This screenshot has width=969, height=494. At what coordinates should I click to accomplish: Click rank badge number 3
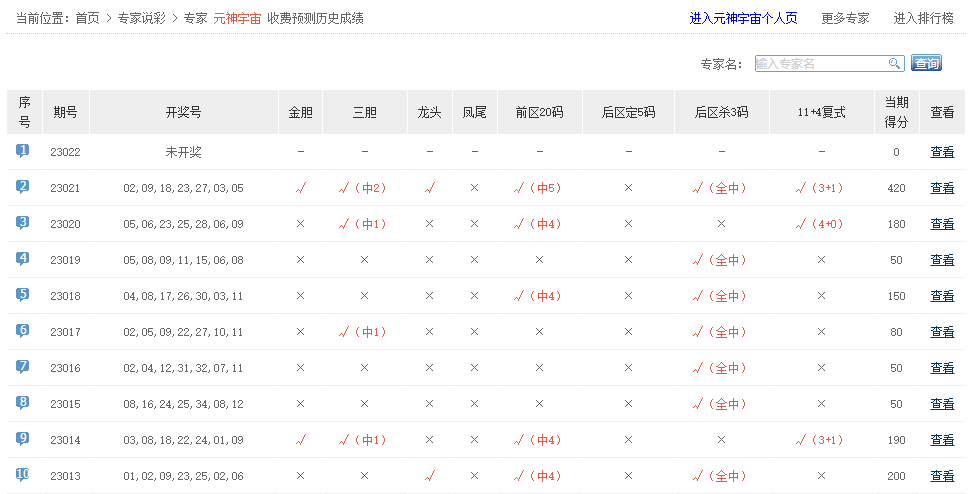coord(23,223)
